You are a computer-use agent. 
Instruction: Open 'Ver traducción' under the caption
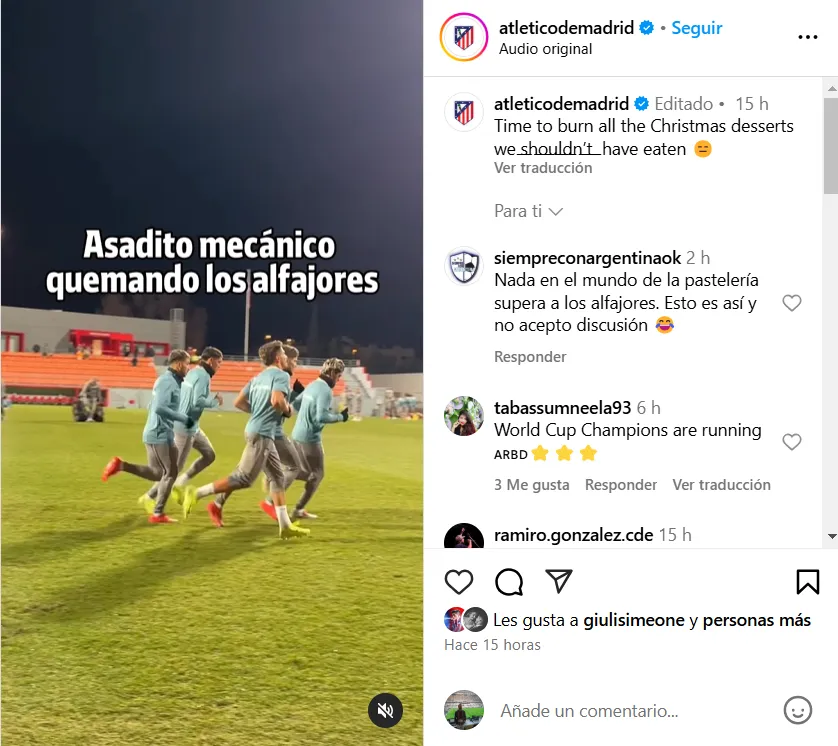[543, 168]
